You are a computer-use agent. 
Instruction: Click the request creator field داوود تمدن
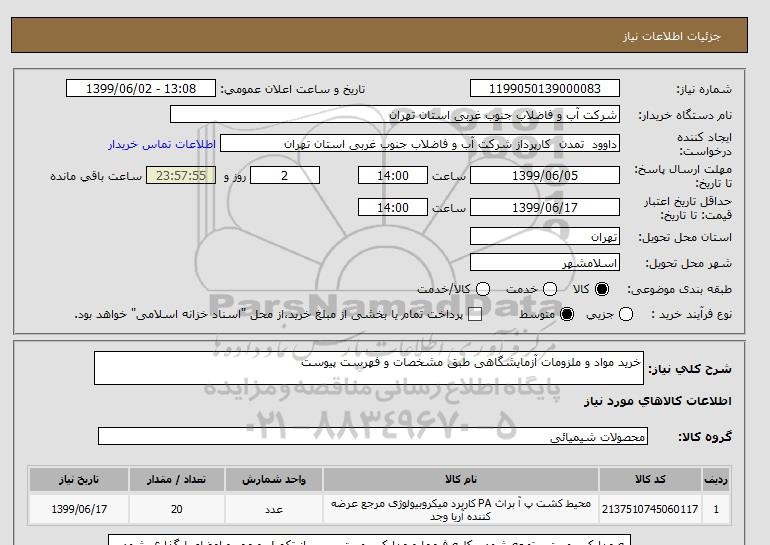(420, 144)
